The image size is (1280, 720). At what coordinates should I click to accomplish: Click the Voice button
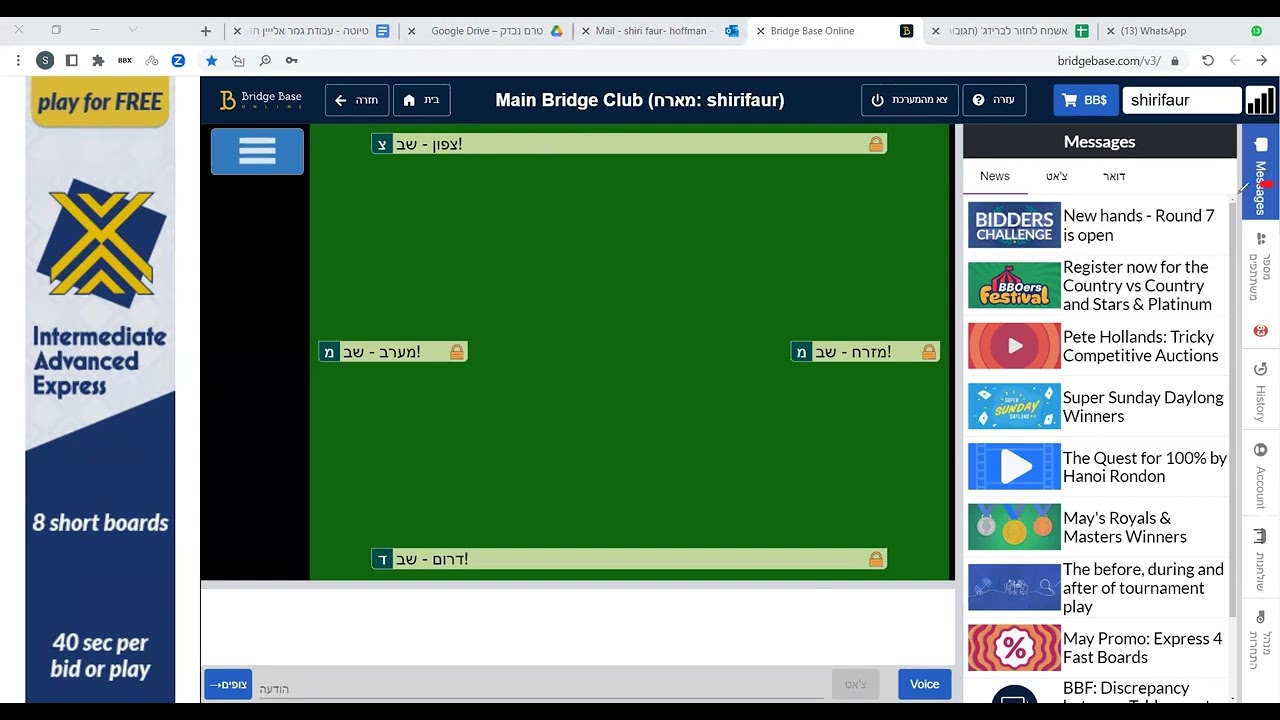(924, 684)
